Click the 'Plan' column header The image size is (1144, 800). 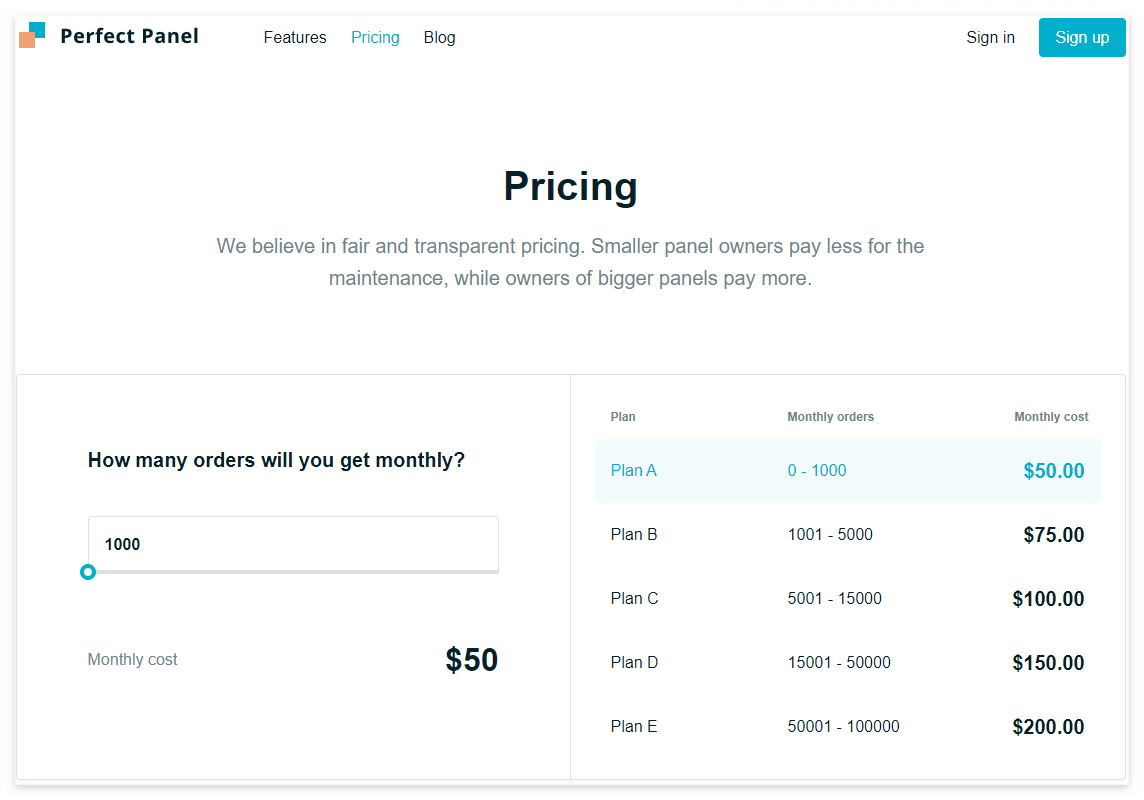[x=623, y=417]
